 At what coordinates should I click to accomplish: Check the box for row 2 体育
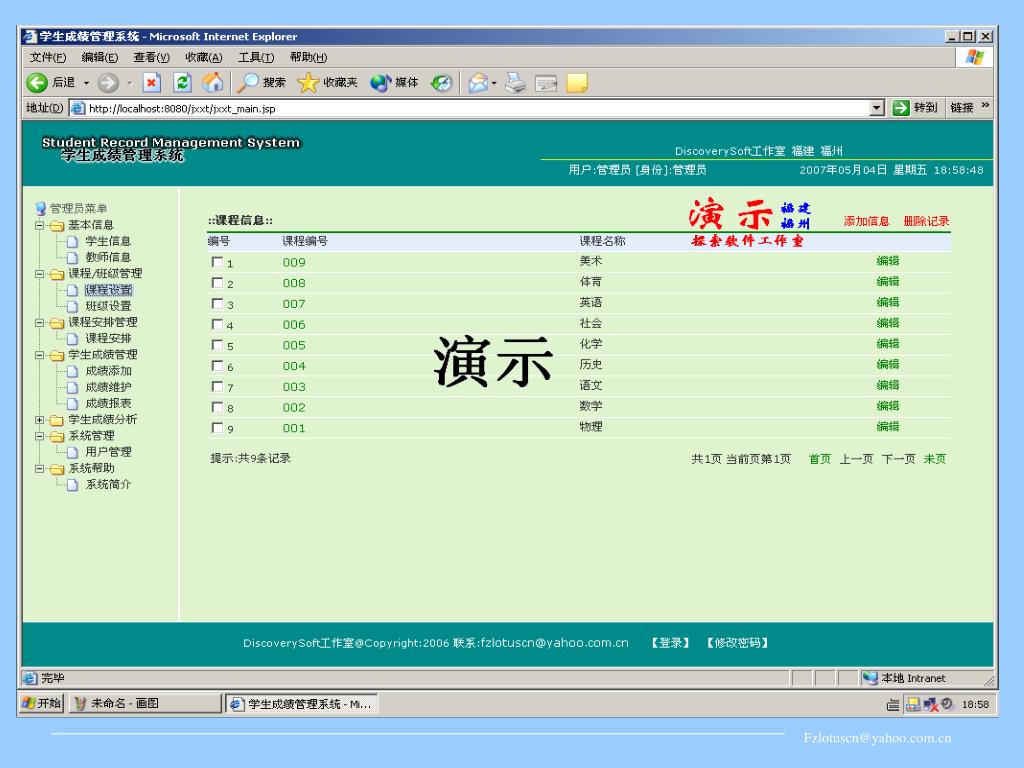click(217, 283)
